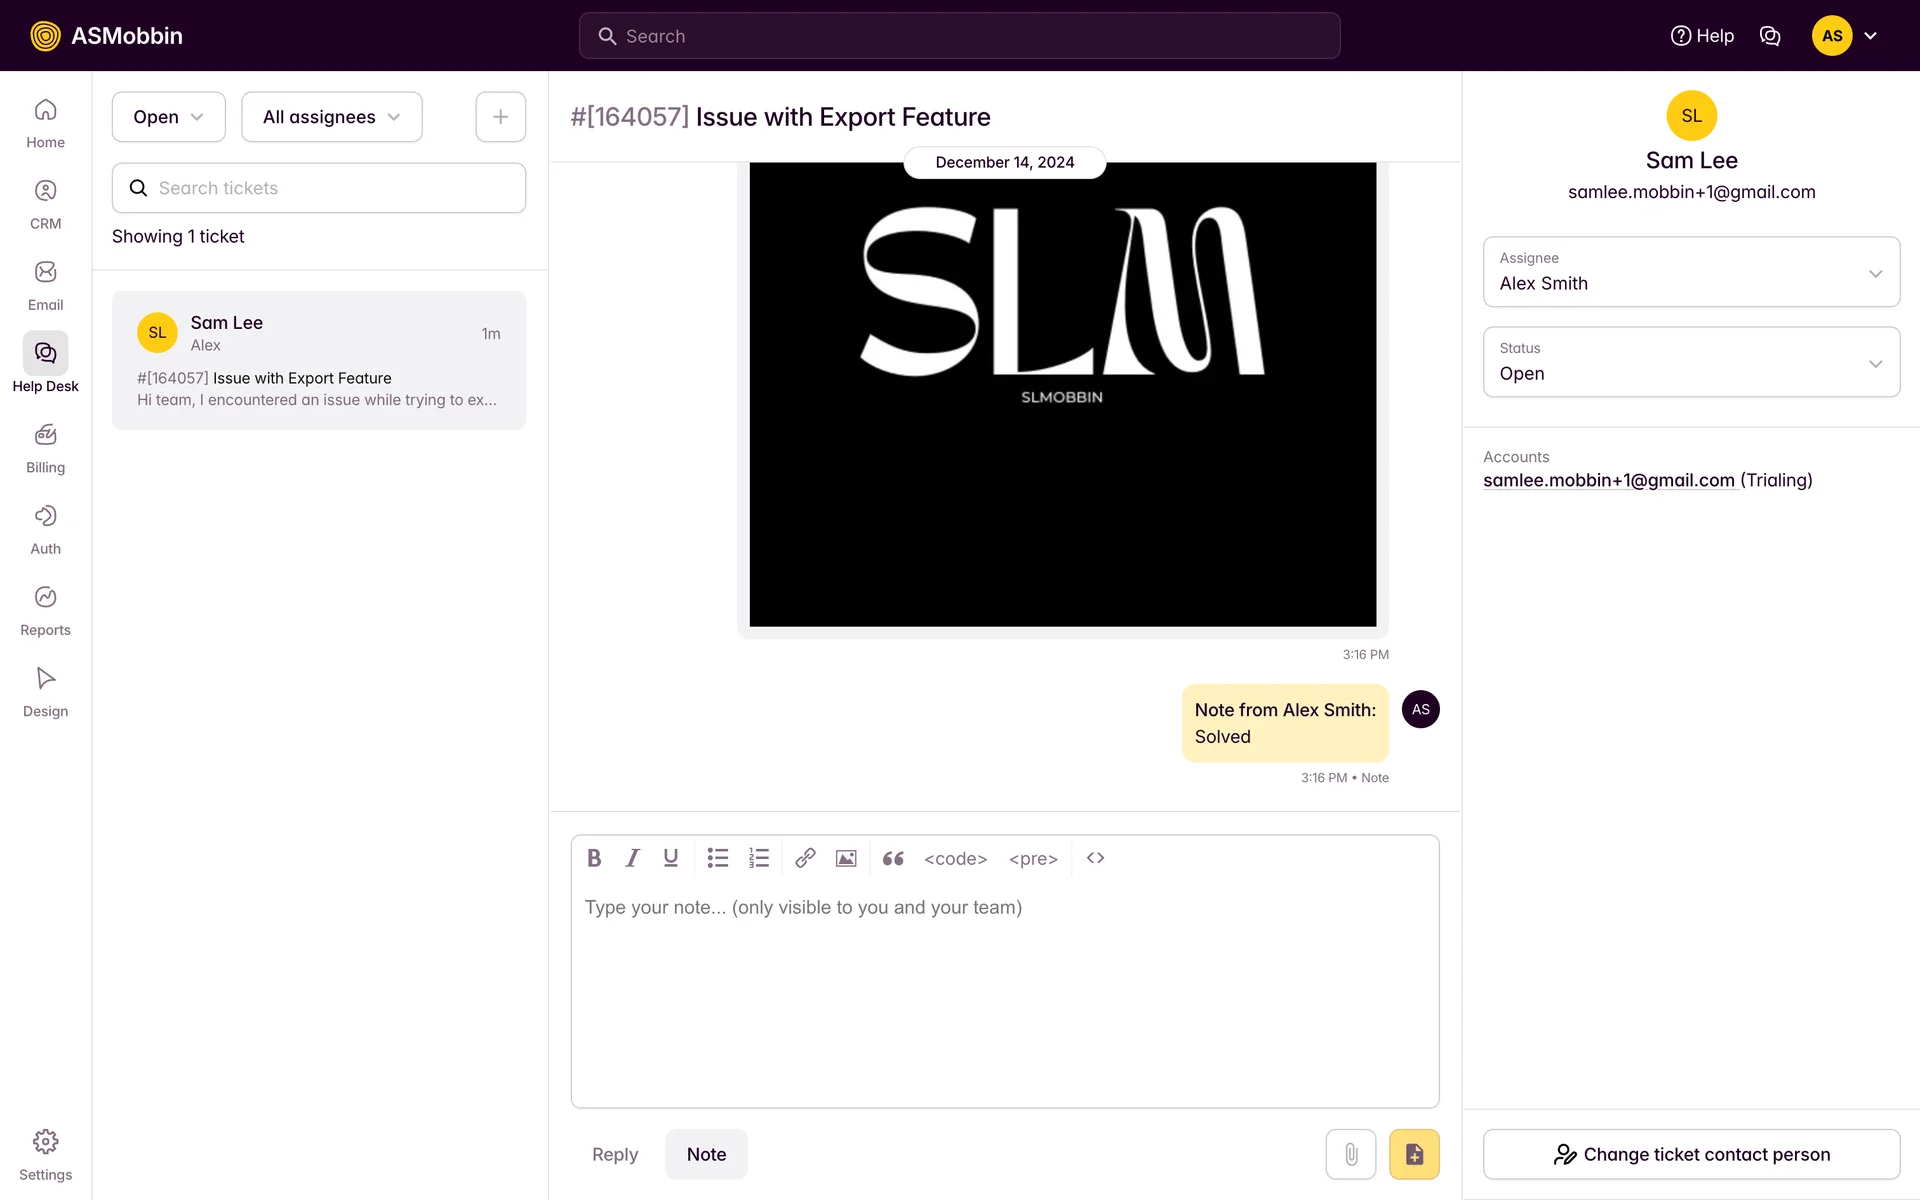Toggle HTML source view in editor
1920x1200 pixels.
click(x=1095, y=858)
